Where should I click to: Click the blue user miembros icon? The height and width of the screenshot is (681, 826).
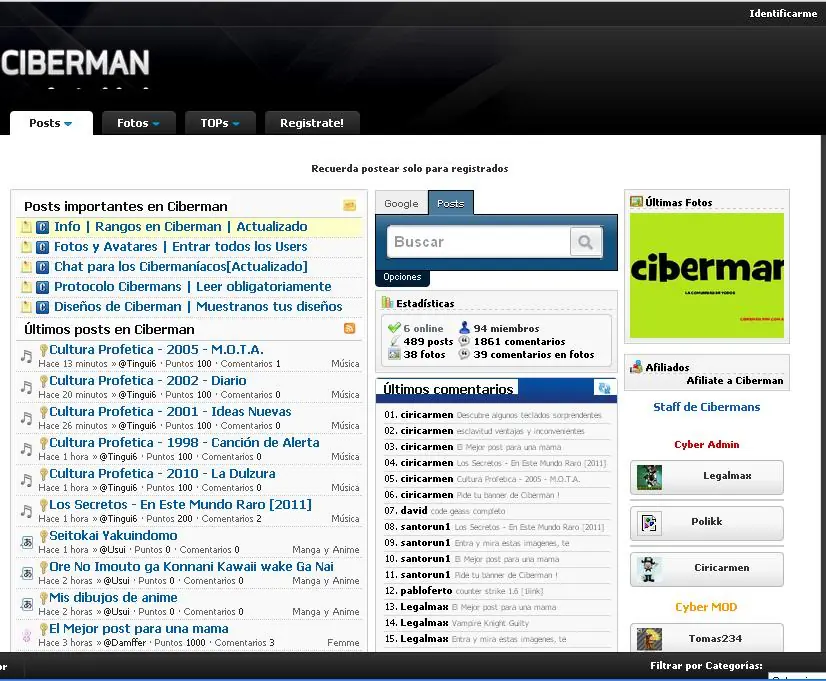pyautogui.click(x=464, y=328)
